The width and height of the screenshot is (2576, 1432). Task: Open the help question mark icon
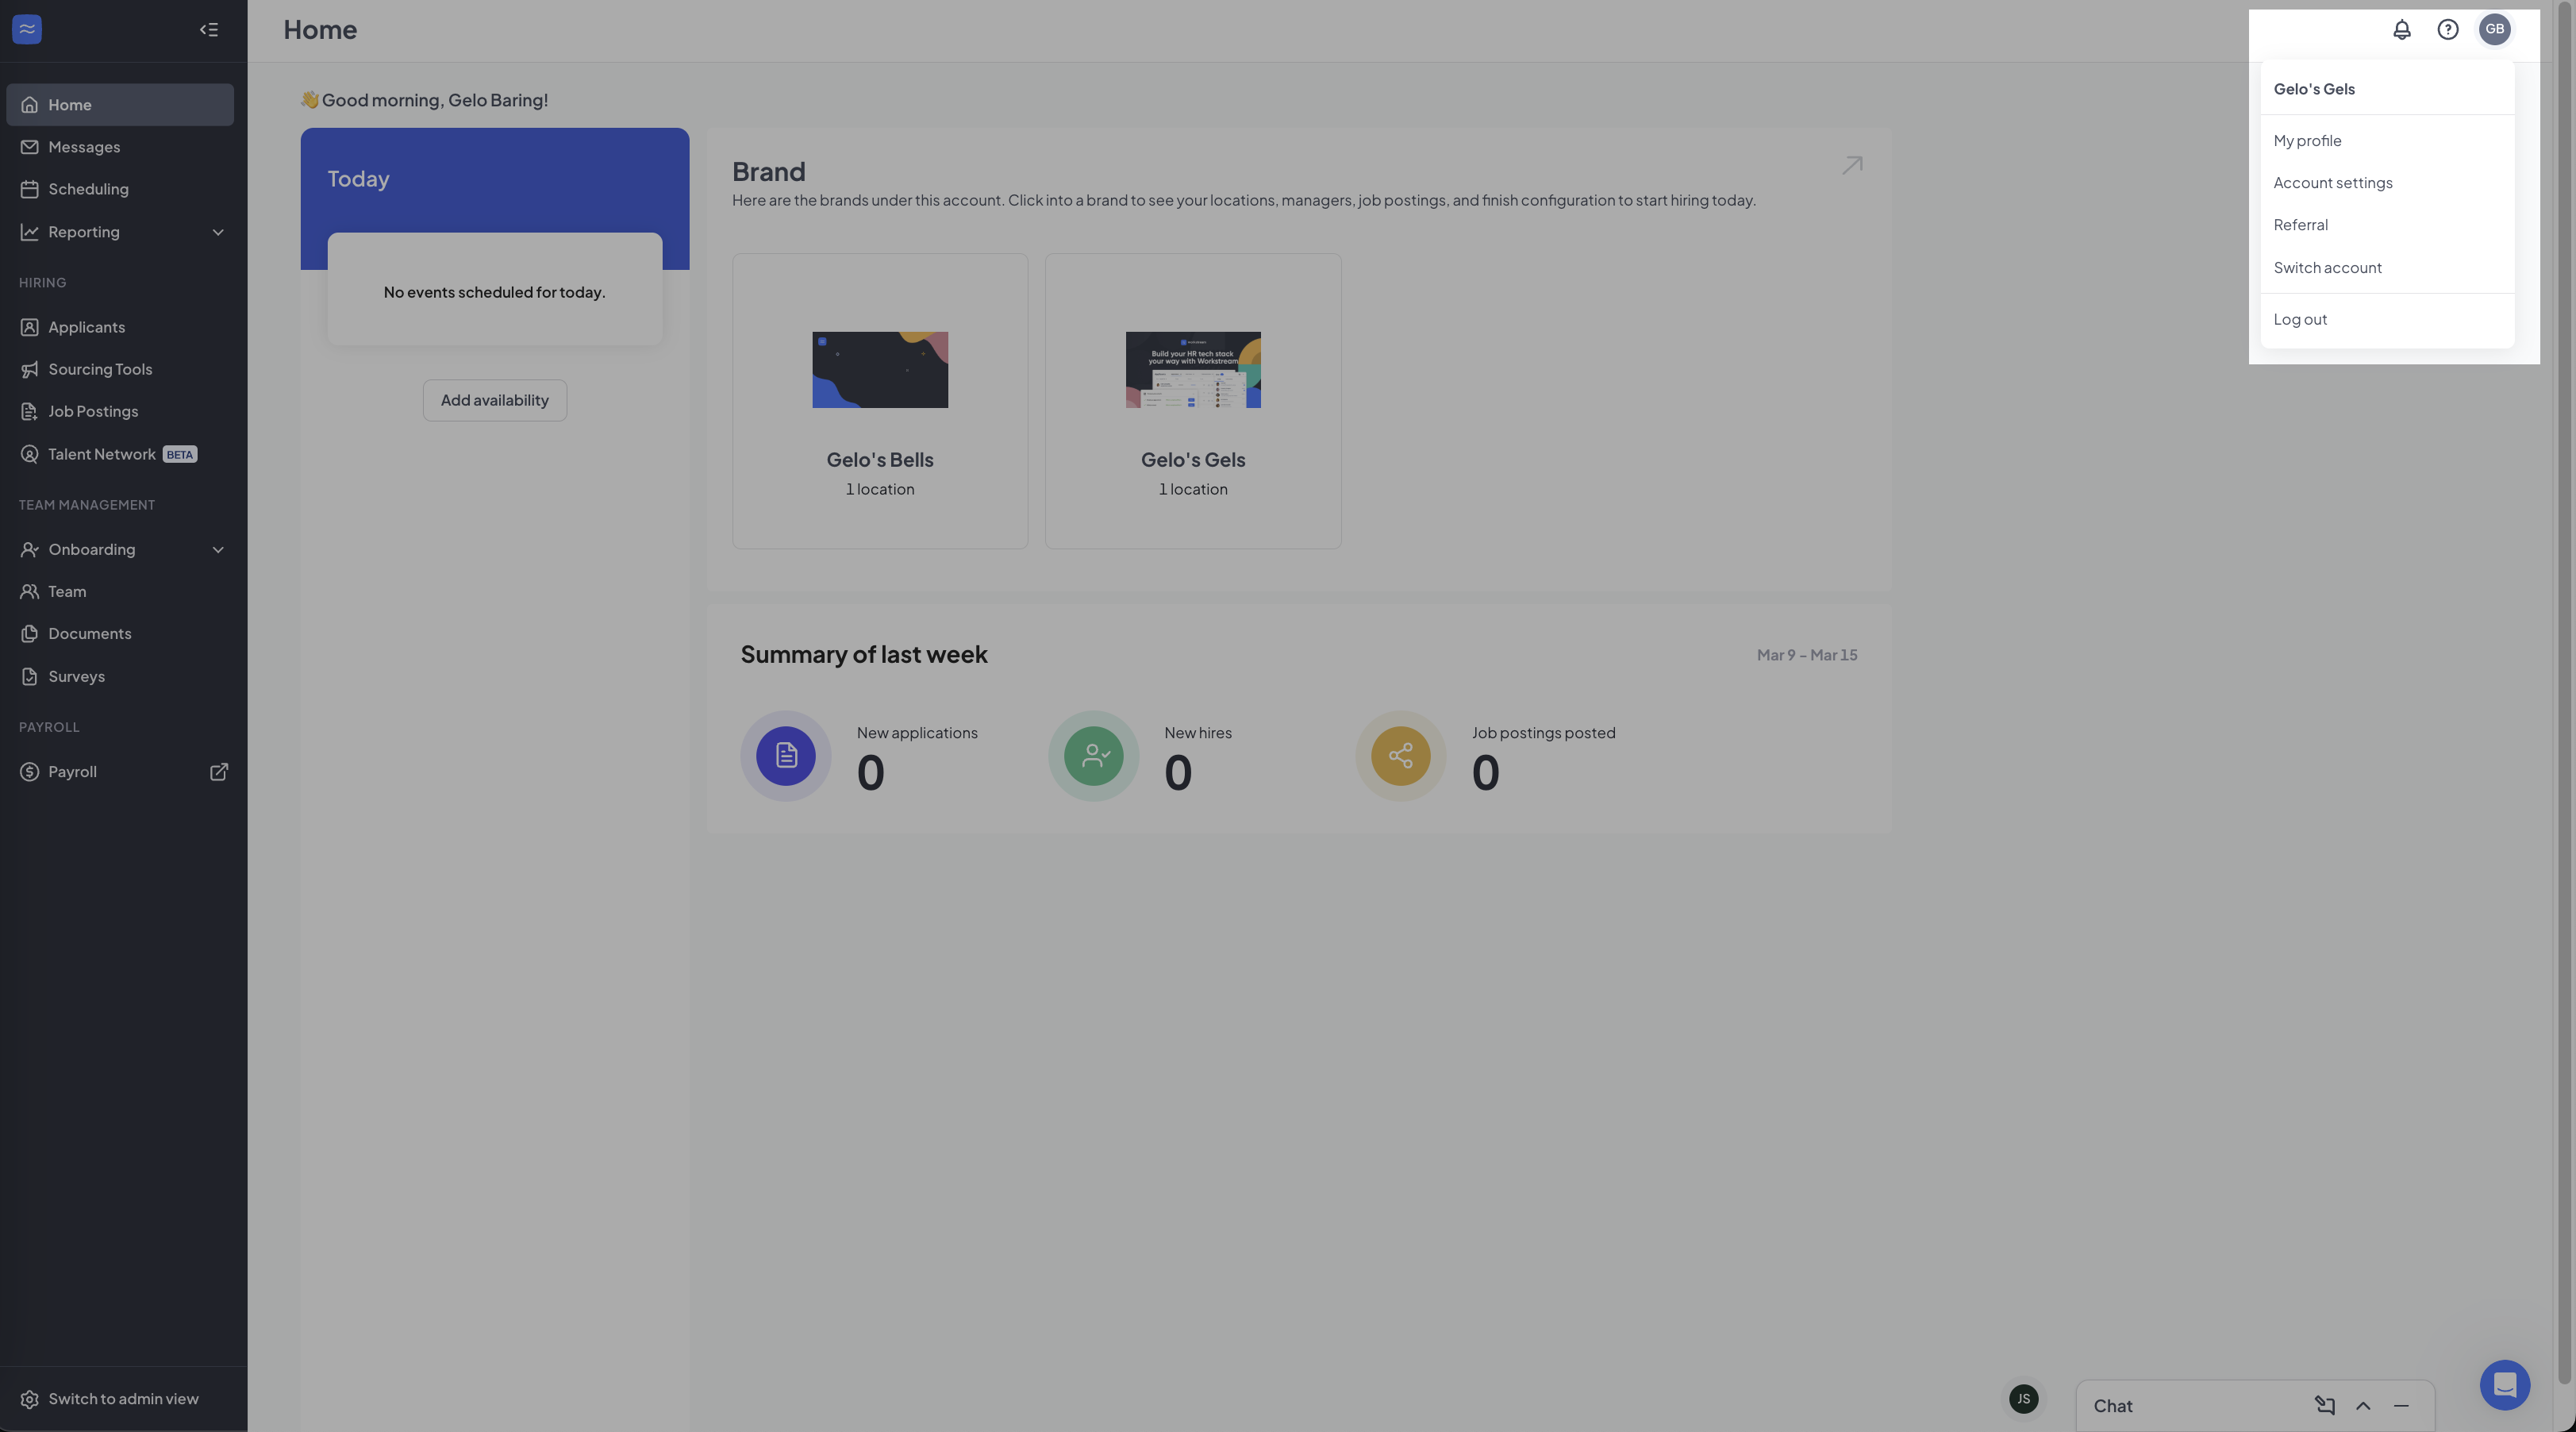(x=2447, y=29)
